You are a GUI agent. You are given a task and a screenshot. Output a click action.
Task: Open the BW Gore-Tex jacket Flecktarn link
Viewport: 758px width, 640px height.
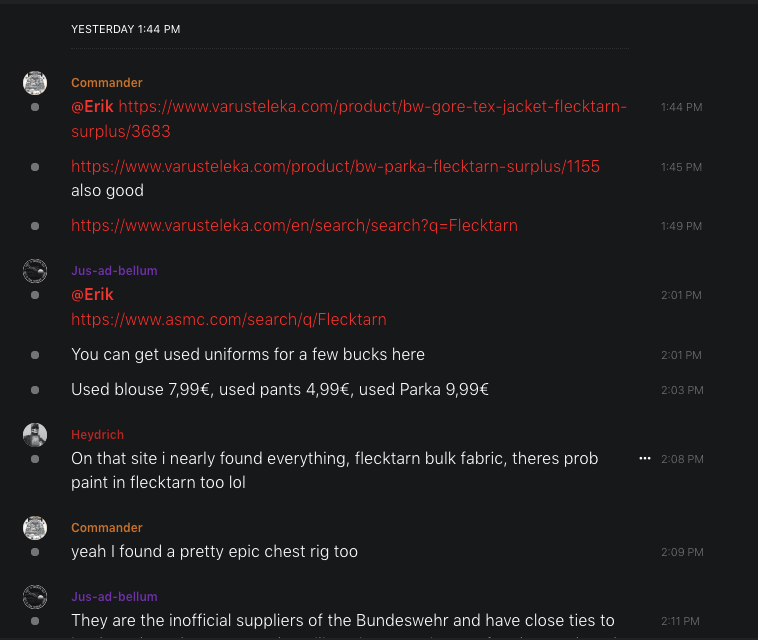click(x=372, y=107)
